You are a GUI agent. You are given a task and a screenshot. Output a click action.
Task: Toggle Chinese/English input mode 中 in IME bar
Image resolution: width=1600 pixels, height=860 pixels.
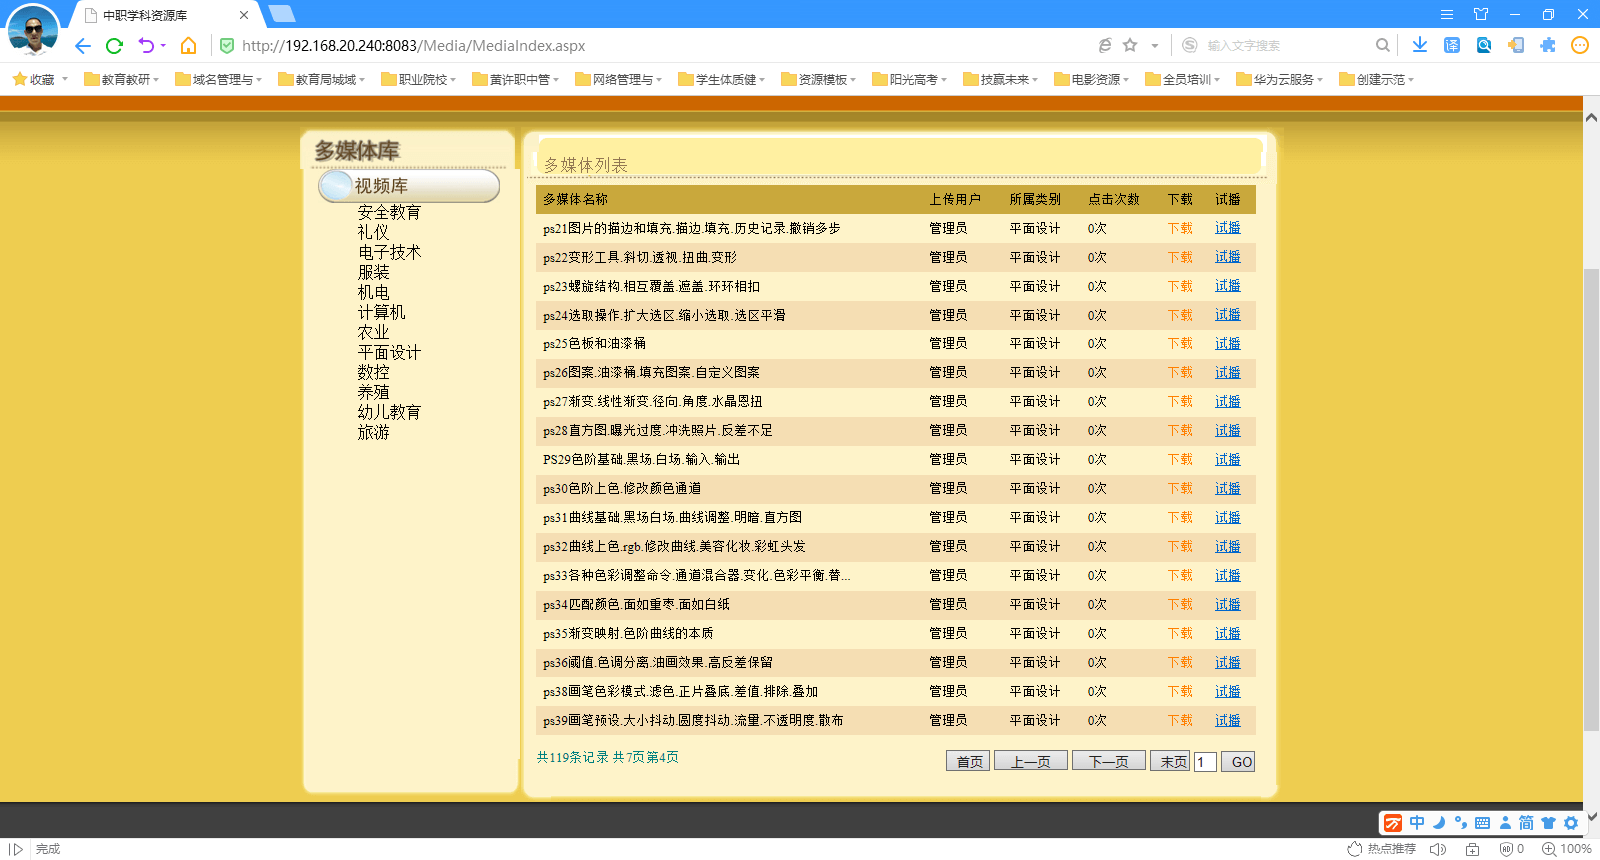click(x=1417, y=823)
